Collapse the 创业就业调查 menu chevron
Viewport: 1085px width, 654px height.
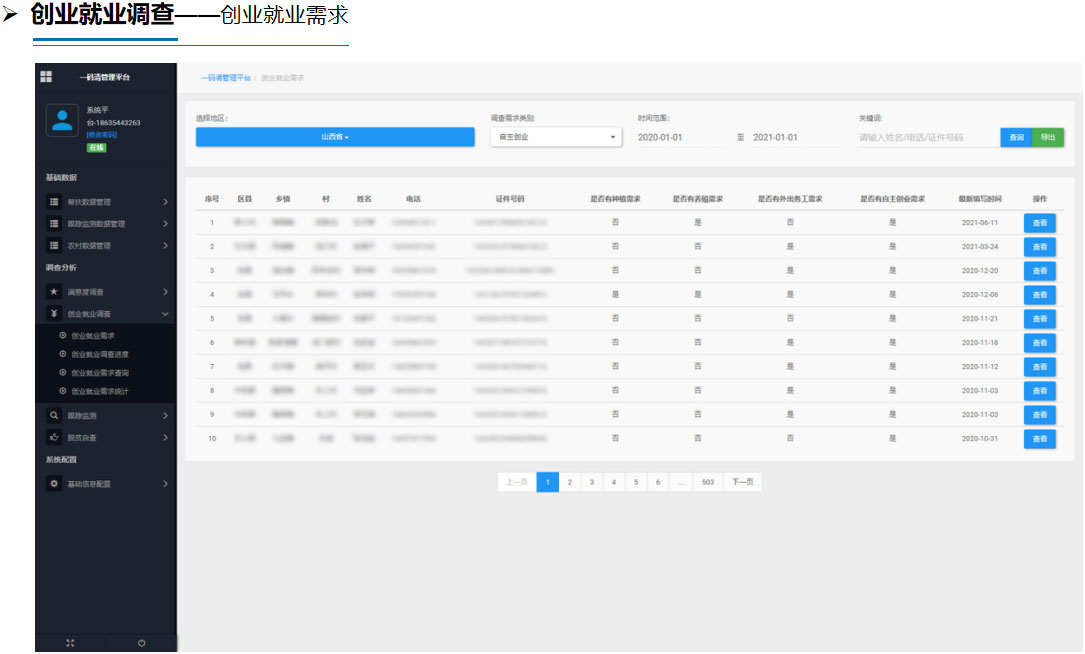pos(165,314)
